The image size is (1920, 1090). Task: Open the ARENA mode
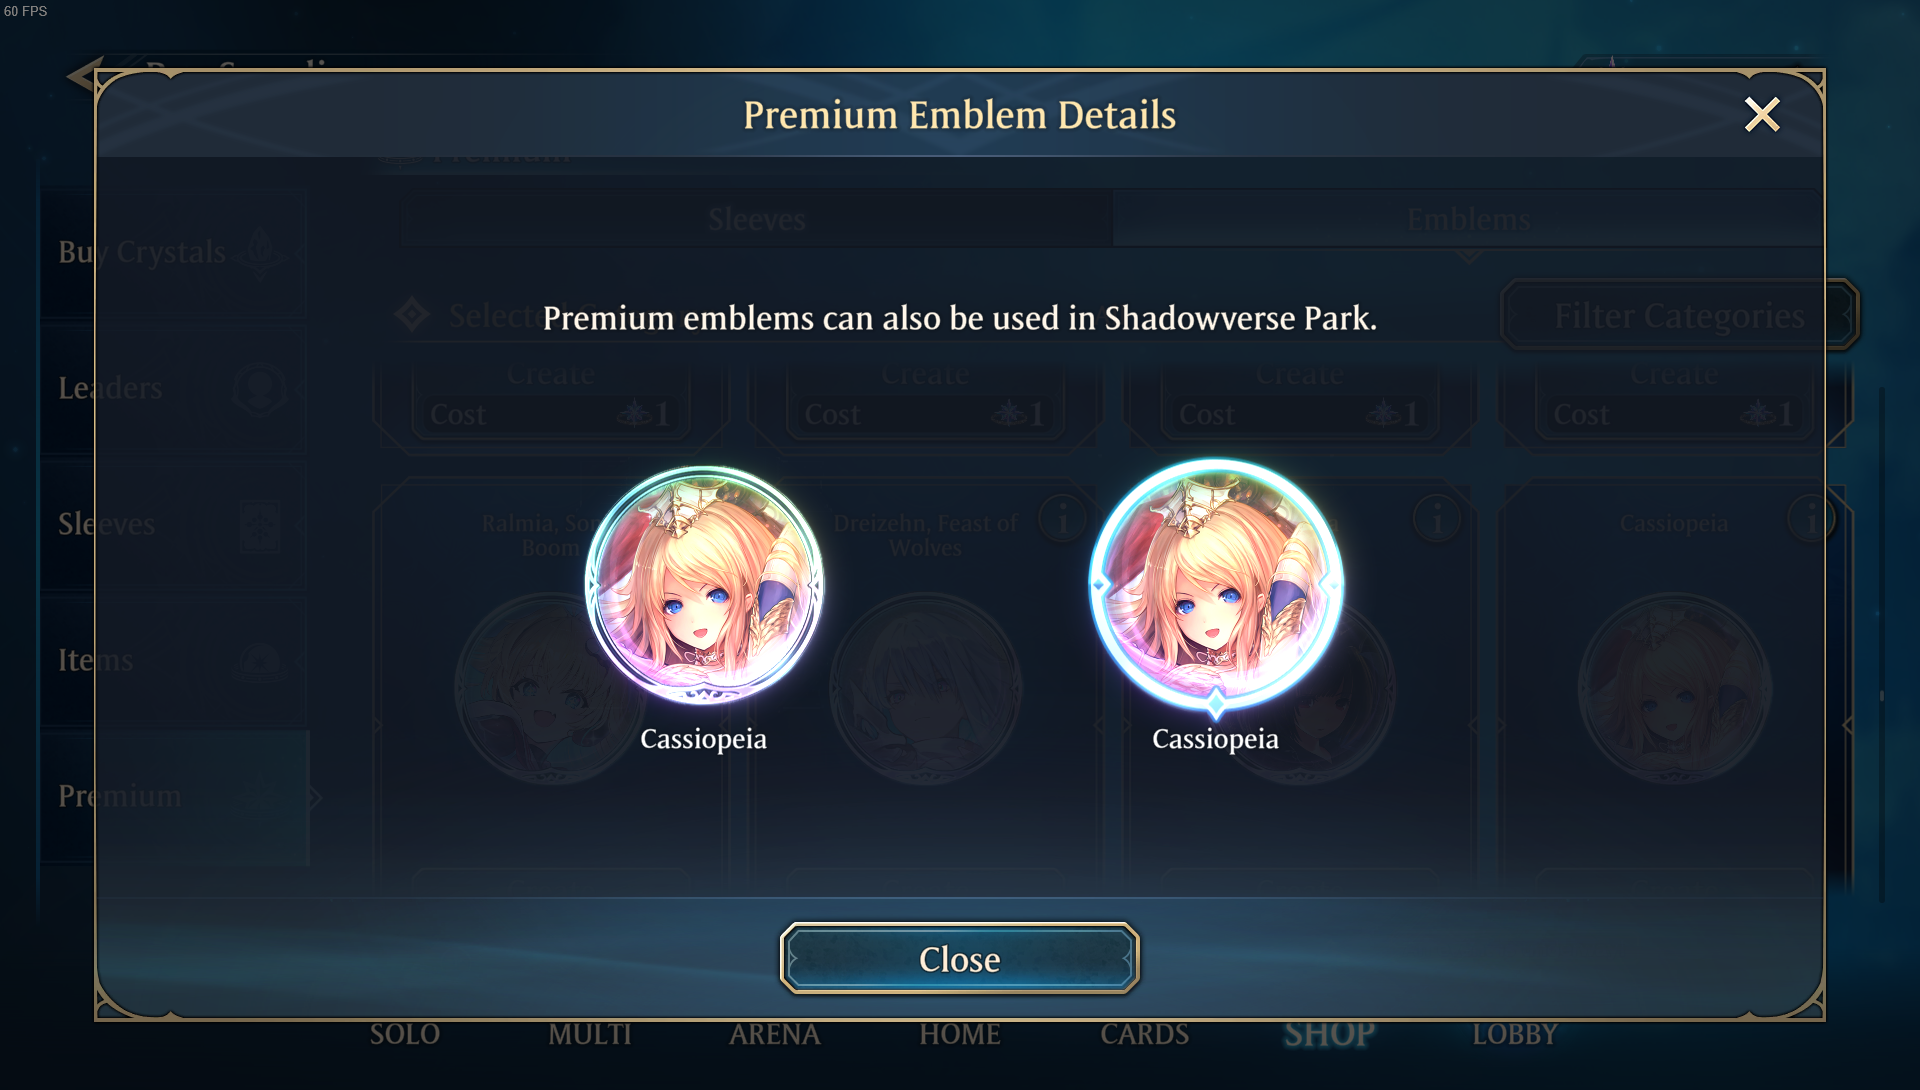point(774,1034)
